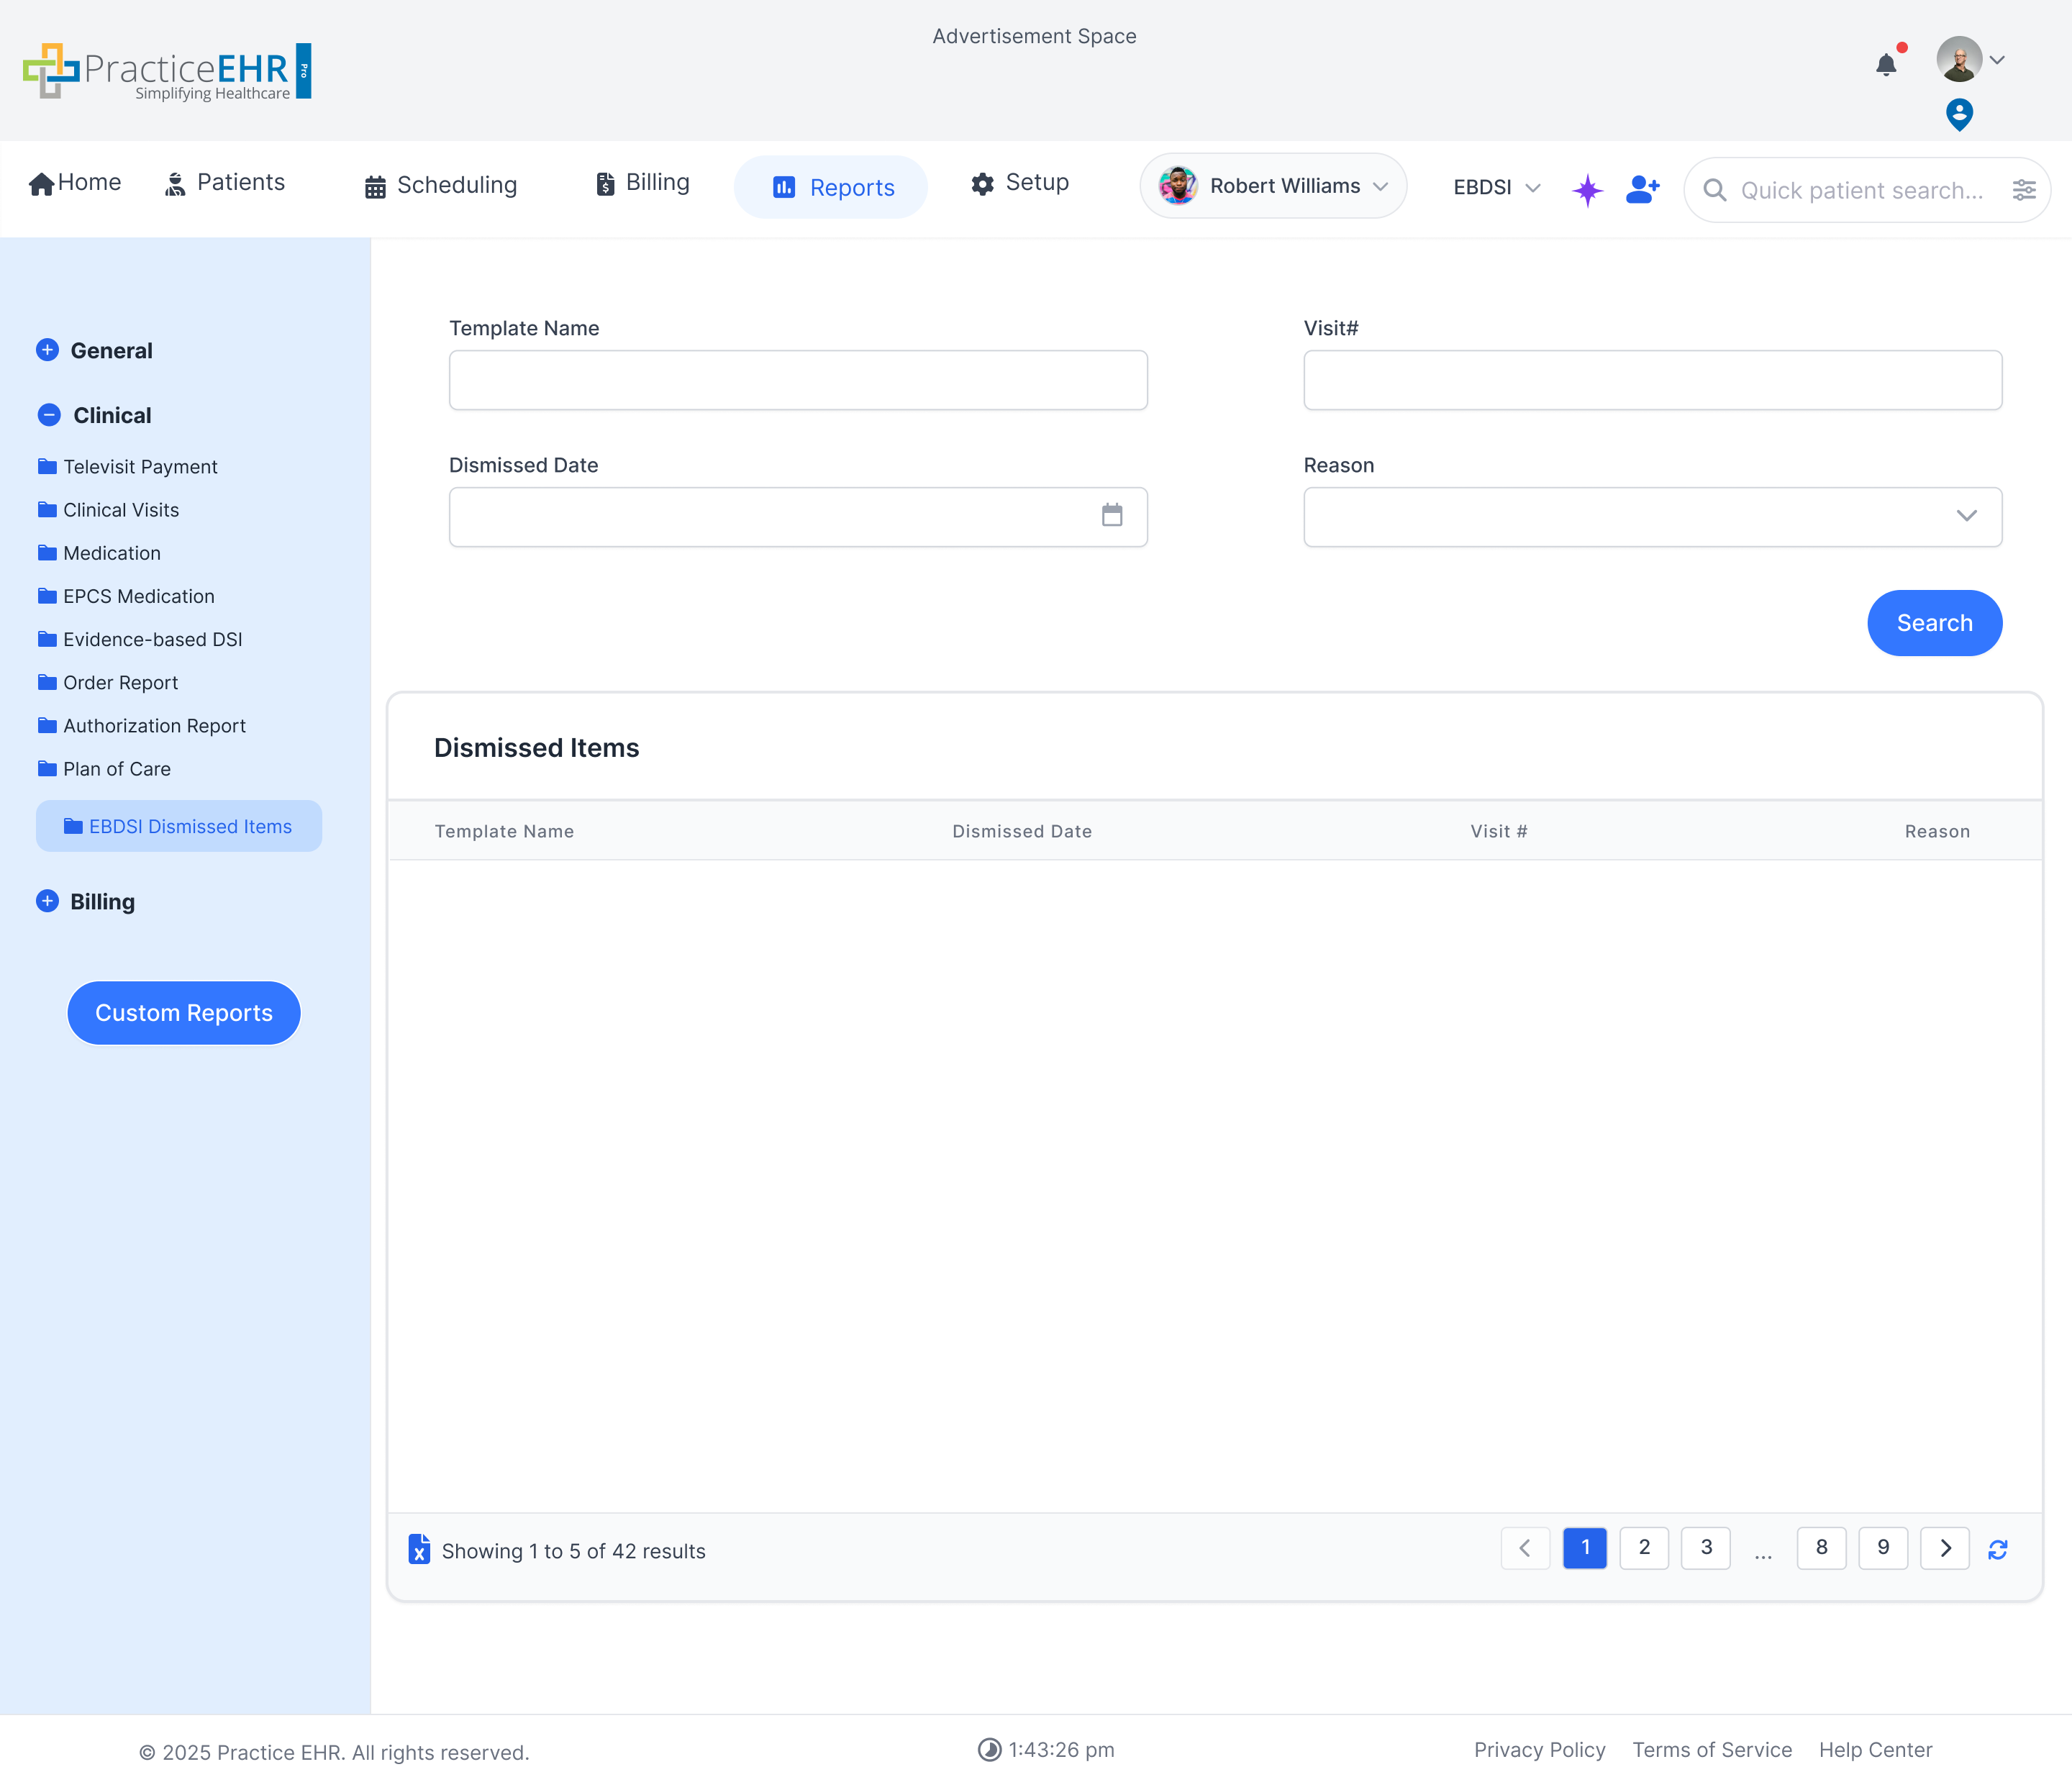Click the add patient icon
Screen dimensions: 2072x1790
(x=1642, y=188)
